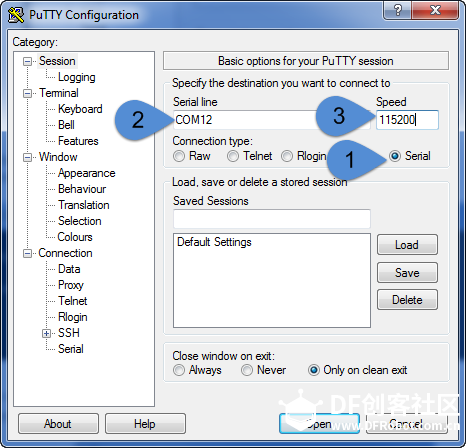Click the Cancel button
Viewport: 466px width, 448px height.
click(x=406, y=424)
